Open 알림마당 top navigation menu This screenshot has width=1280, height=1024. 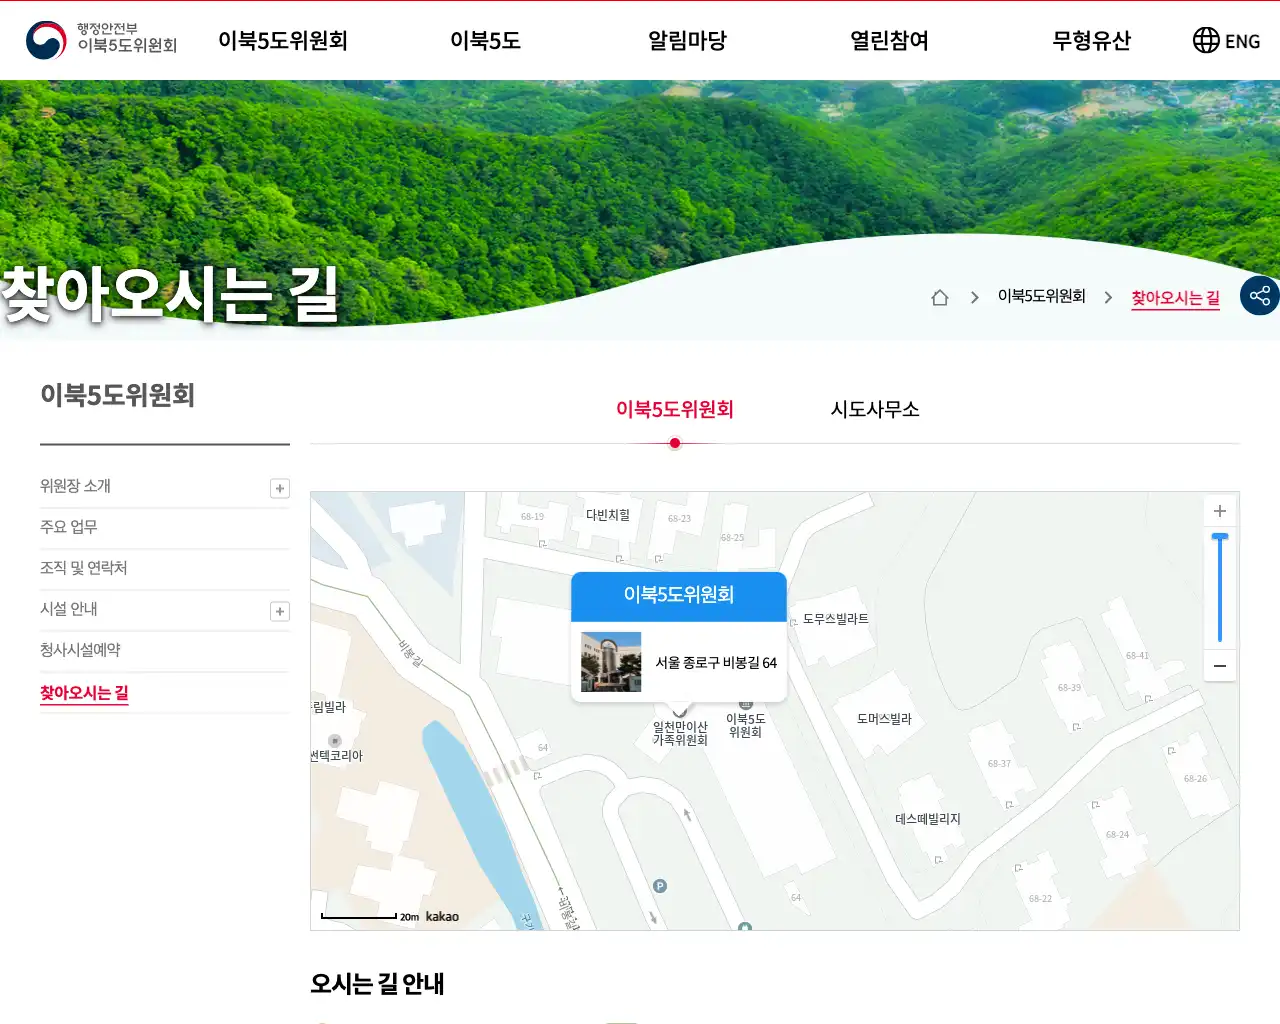click(x=687, y=40)
